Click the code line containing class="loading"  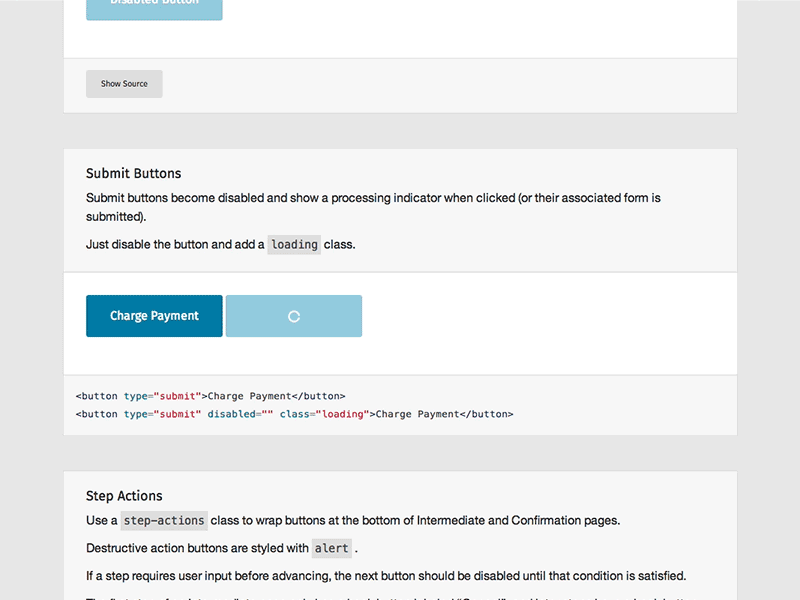[x=294, y=414]
